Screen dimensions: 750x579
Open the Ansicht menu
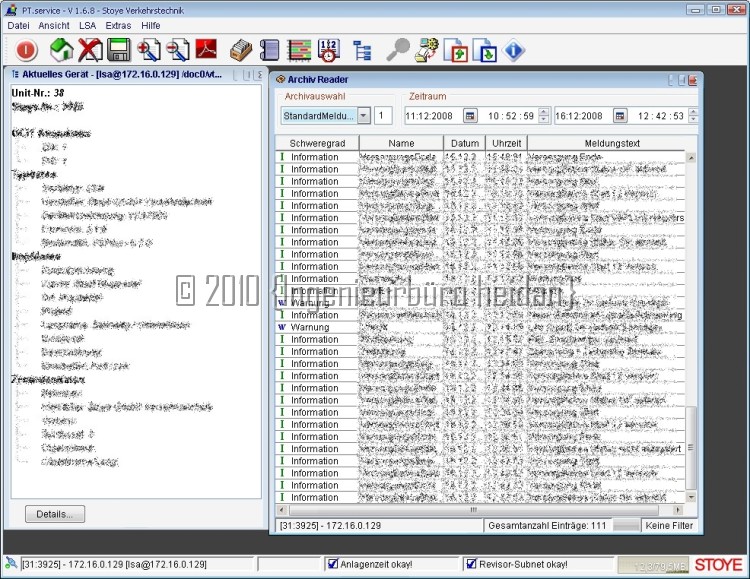tap(54, 26)
